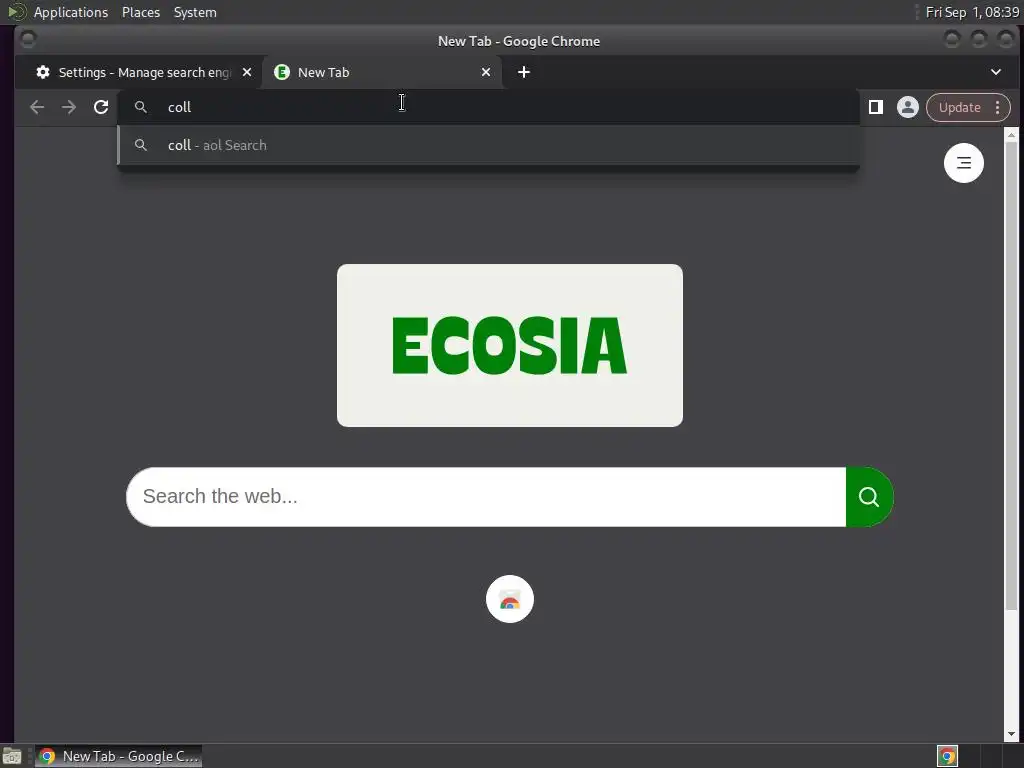The height and width of the screenshot is (768, 1024).
Task: Click the Update button
Action: click(x=959, y=107)
